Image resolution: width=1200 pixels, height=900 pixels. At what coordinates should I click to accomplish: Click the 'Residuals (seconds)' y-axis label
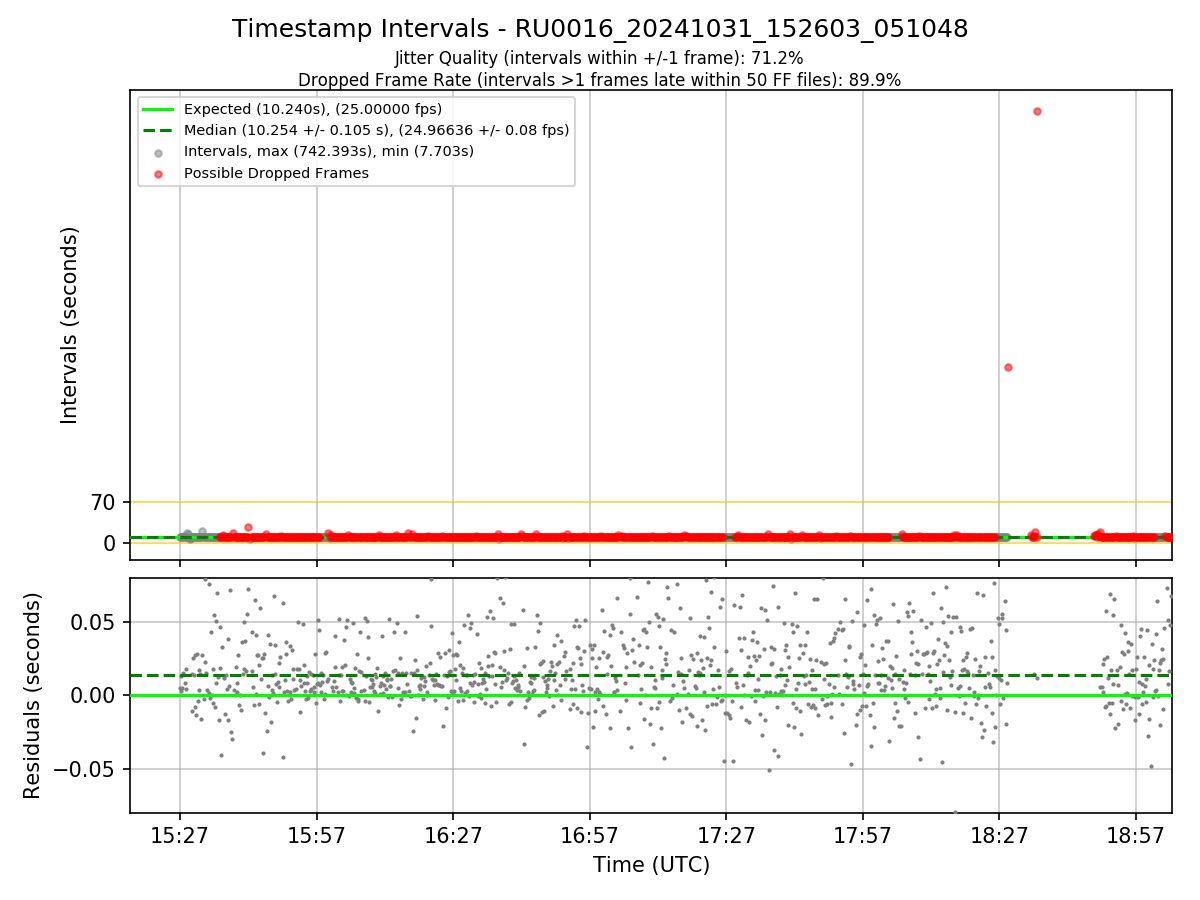(33, 695)
